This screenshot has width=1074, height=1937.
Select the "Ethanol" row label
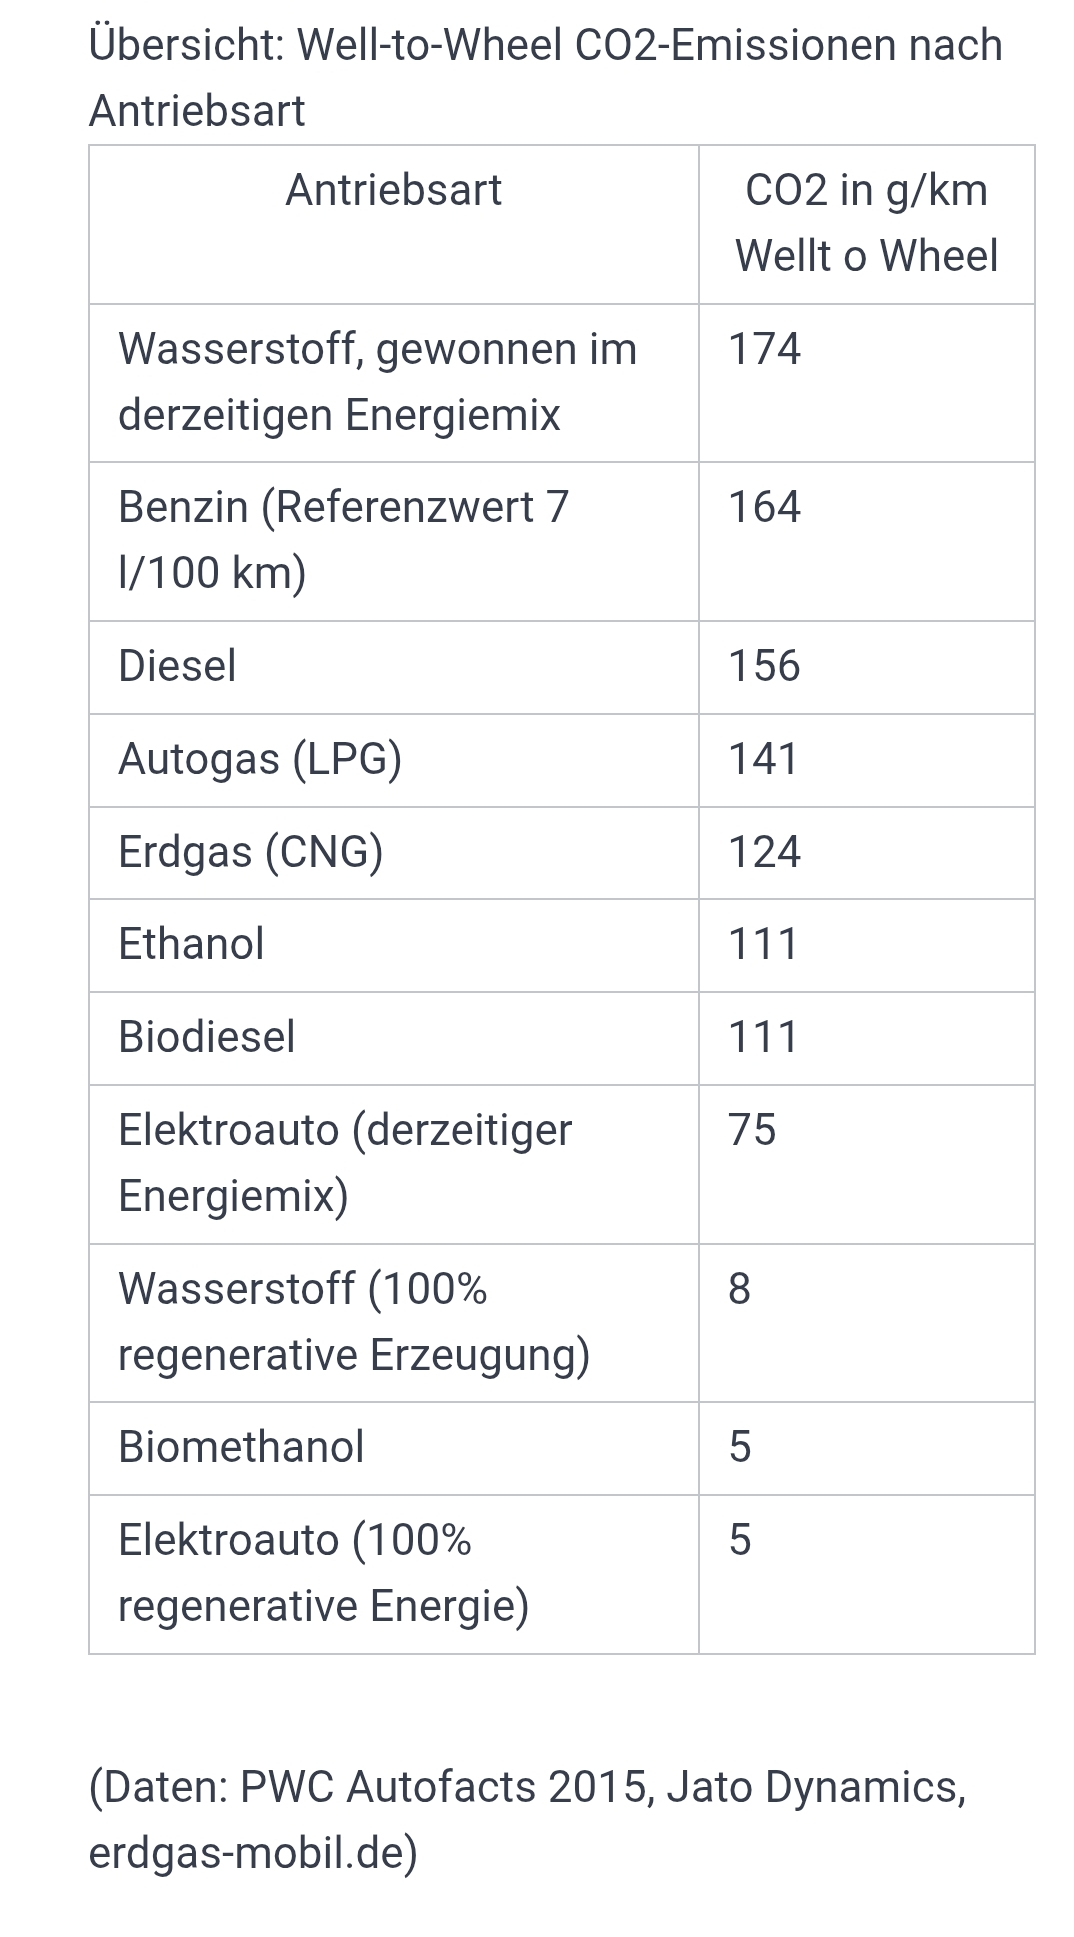point(191,944)
